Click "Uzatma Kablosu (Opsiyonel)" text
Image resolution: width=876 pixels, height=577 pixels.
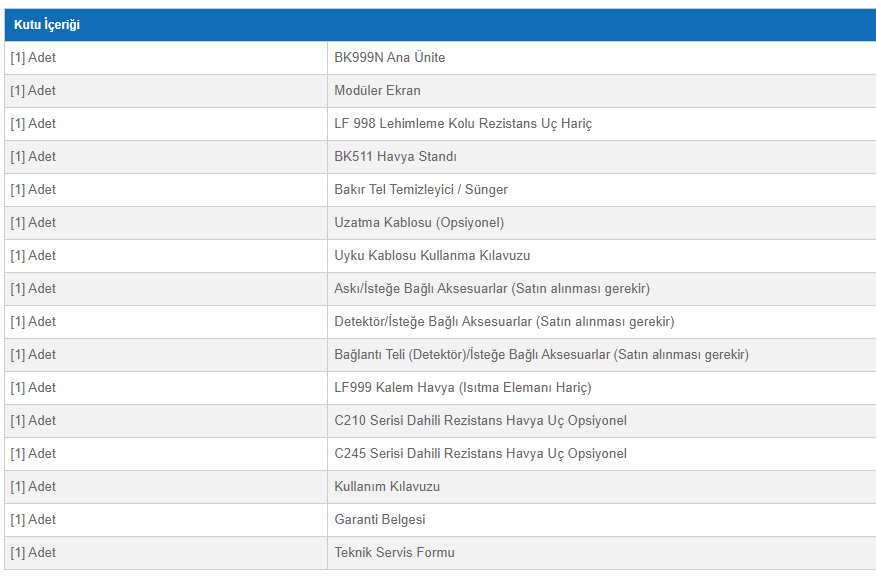419,223
